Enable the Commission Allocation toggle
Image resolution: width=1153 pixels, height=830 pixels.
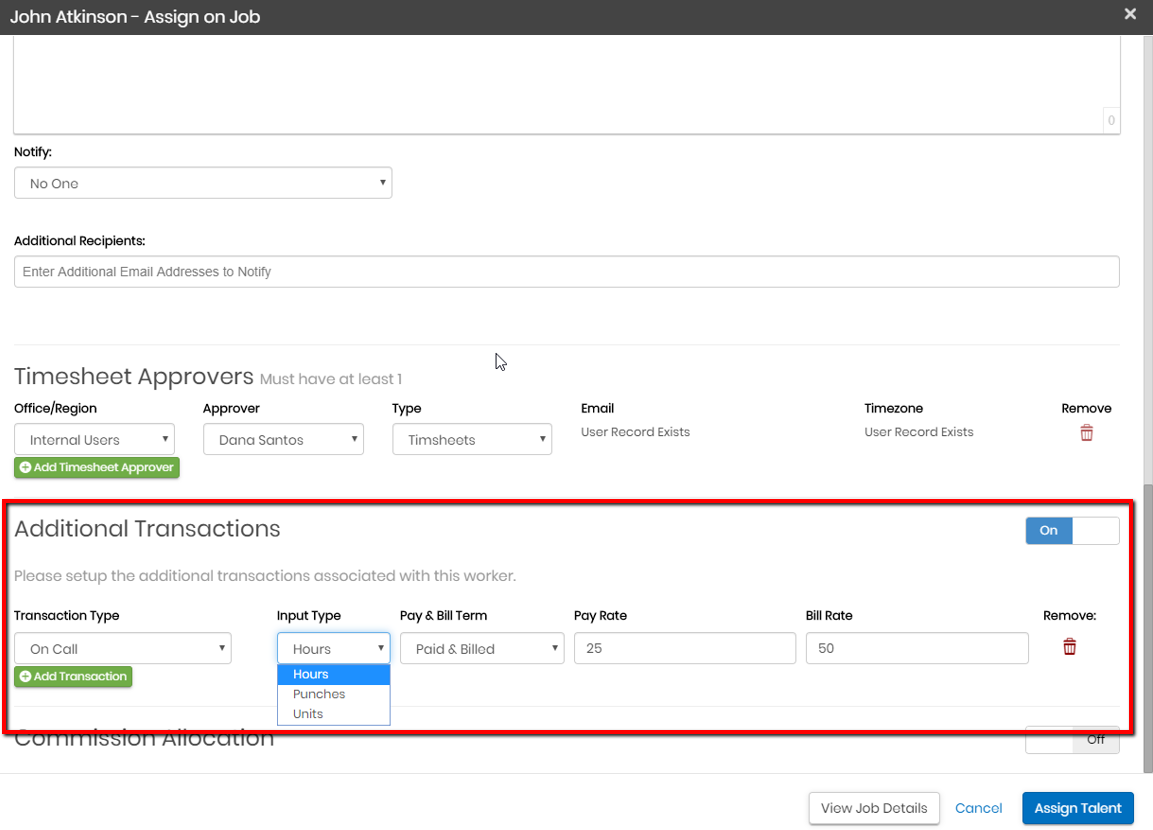pyautogui.click(x=1071, y=741)
